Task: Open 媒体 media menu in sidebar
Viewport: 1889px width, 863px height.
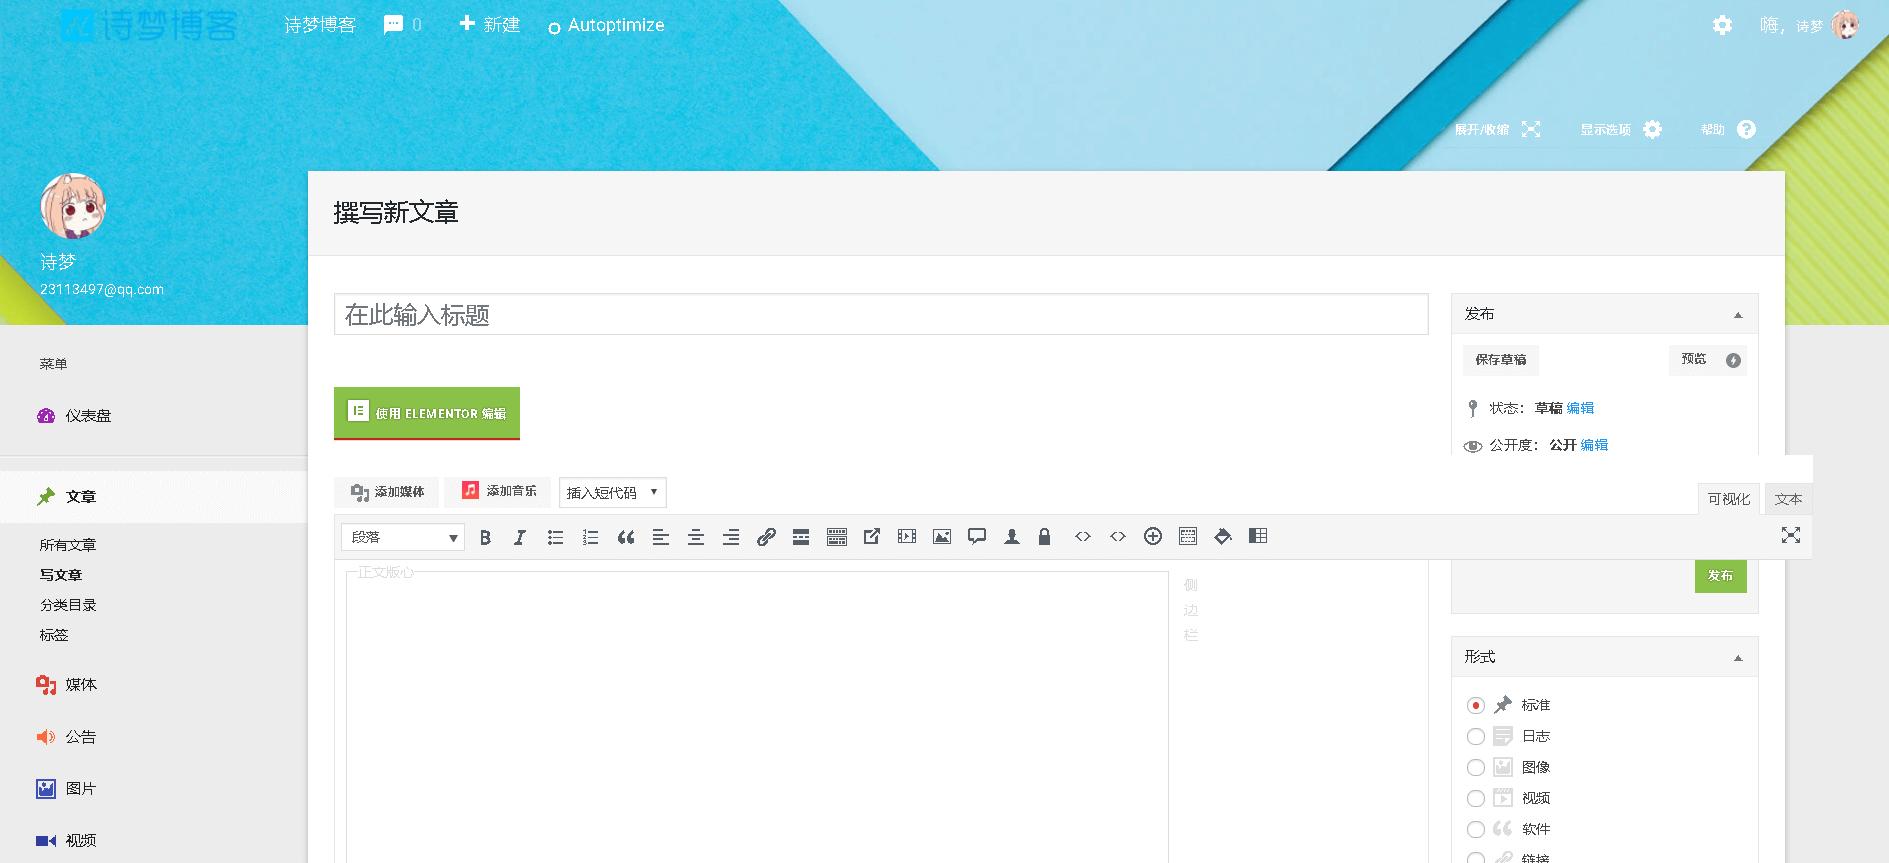Action: [x=80, y=685]
